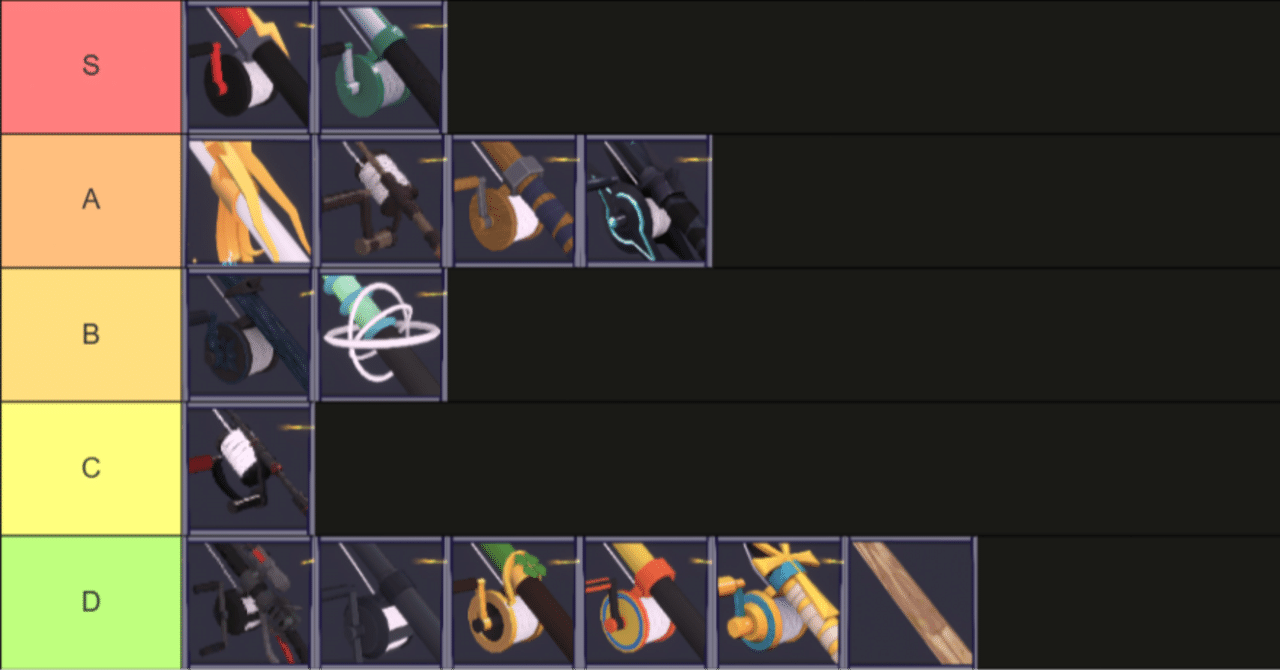Click the golden winged rod in A tier

click(250, 201)
